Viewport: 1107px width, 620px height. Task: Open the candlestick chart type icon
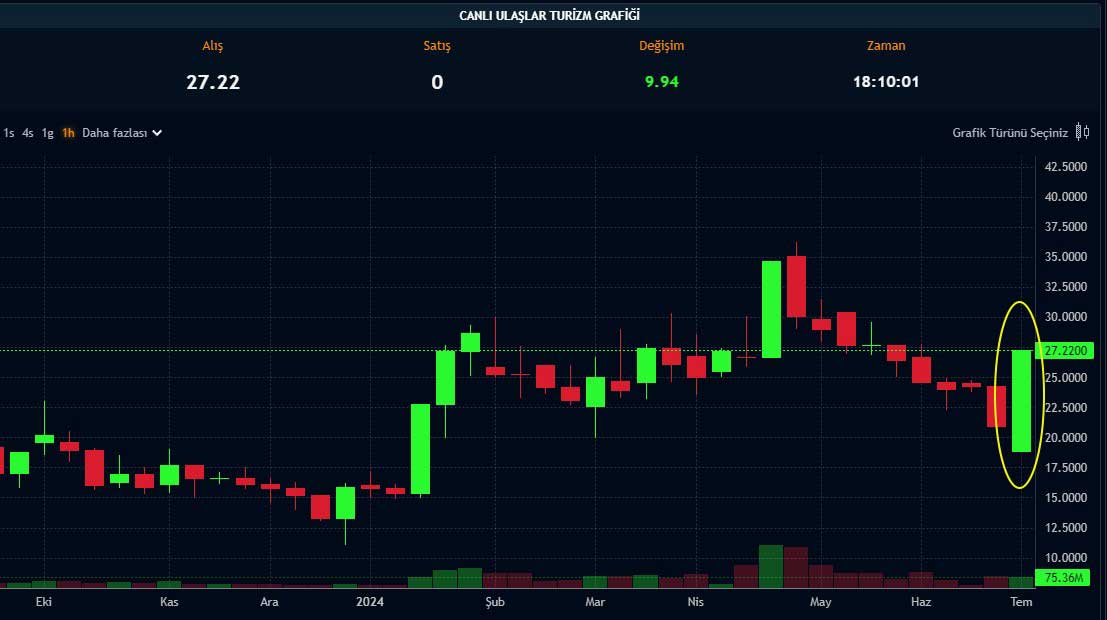click(x=1082, y=132)
